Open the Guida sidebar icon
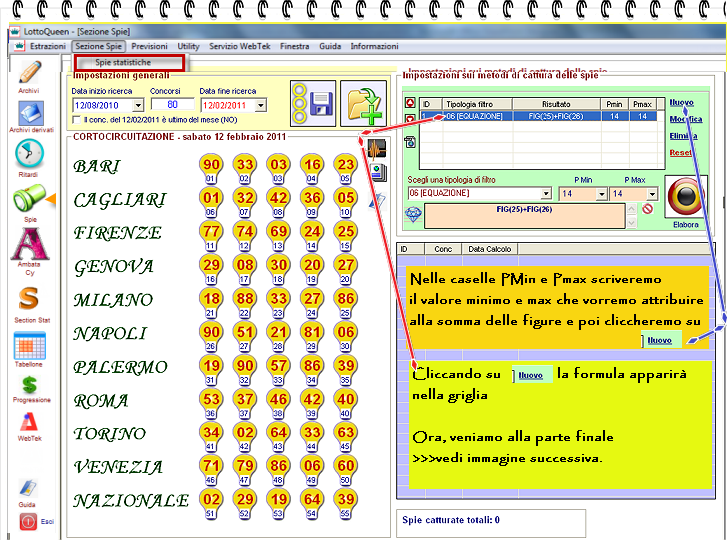The height and width of the screenshot is (540, 727). (28, 488)
